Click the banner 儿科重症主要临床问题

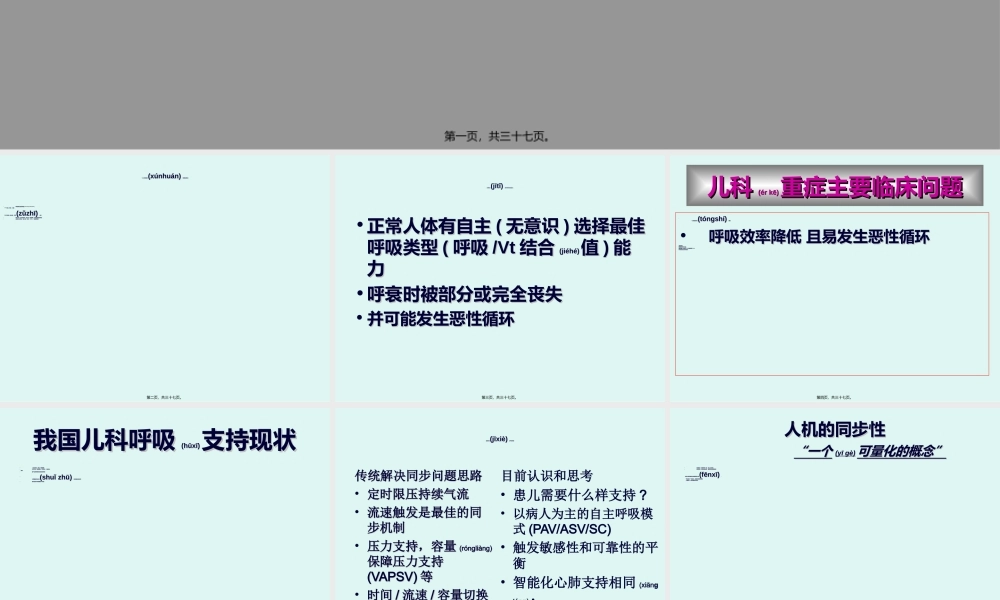point(831,185)
